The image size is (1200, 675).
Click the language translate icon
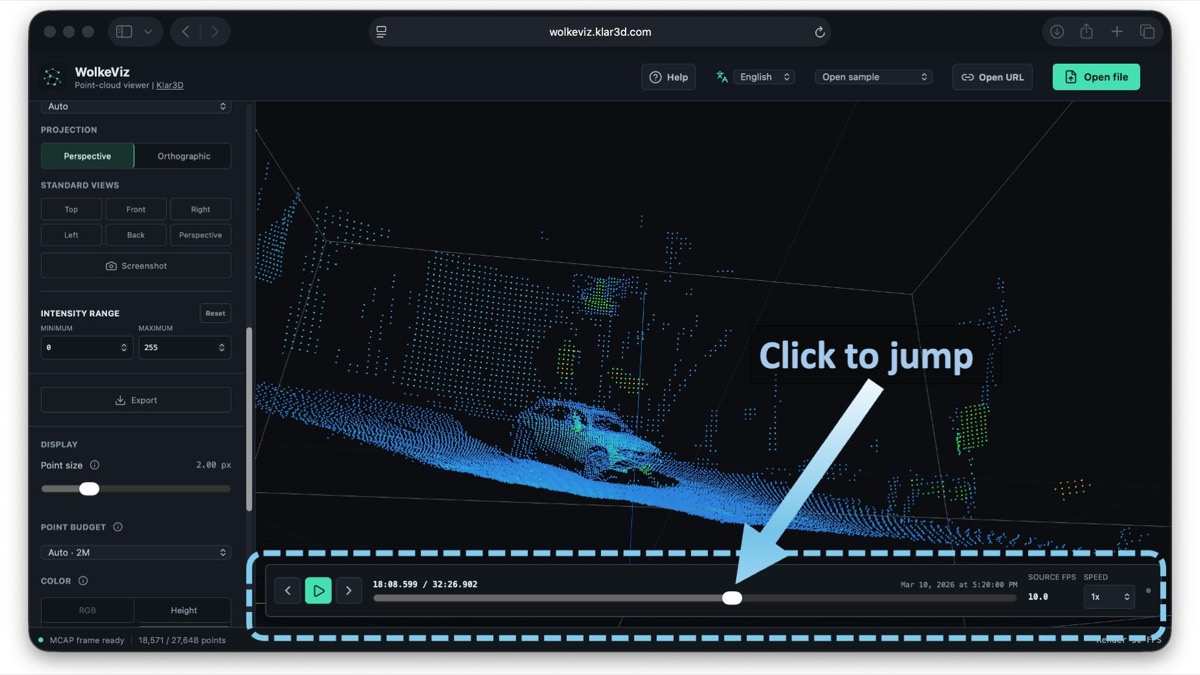pos(722,77)
